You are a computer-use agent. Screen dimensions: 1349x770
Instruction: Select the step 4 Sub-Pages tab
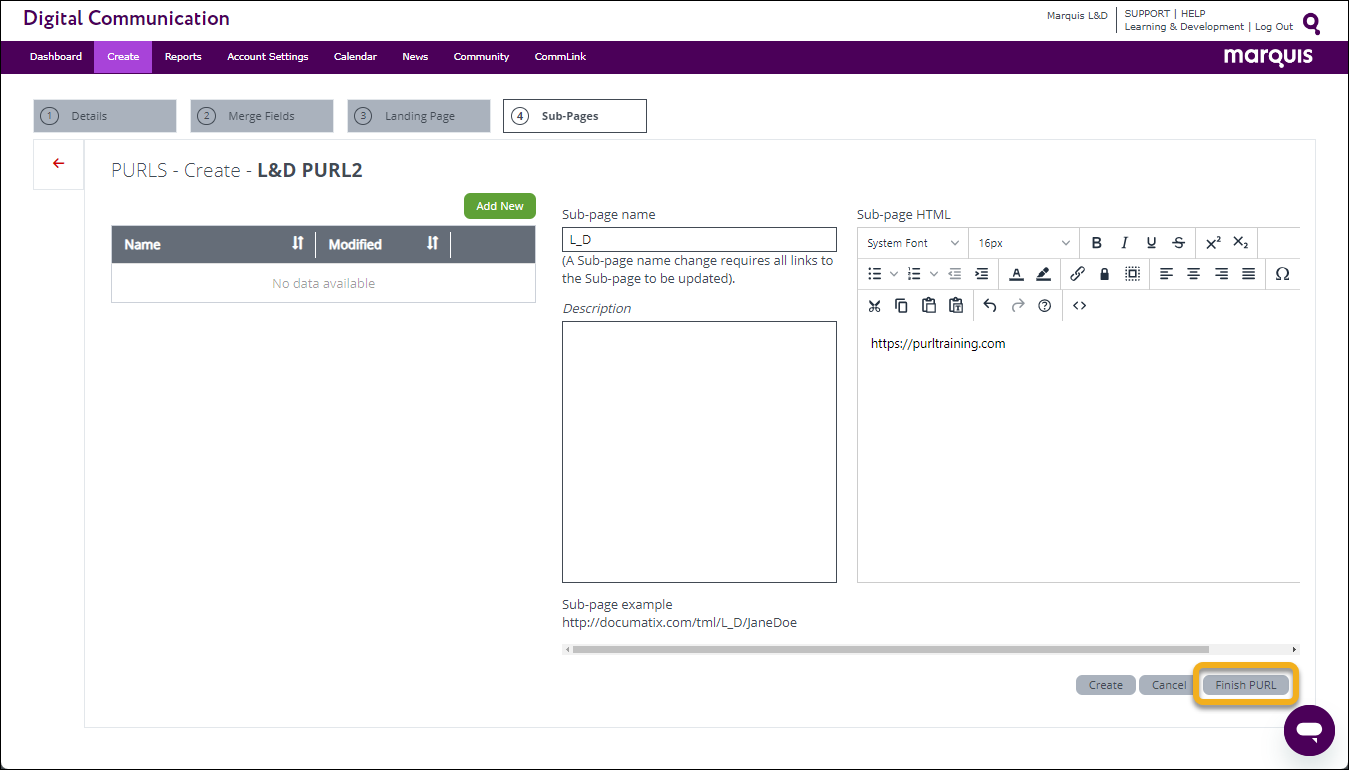pyautogui.click(x=575, y=116)
